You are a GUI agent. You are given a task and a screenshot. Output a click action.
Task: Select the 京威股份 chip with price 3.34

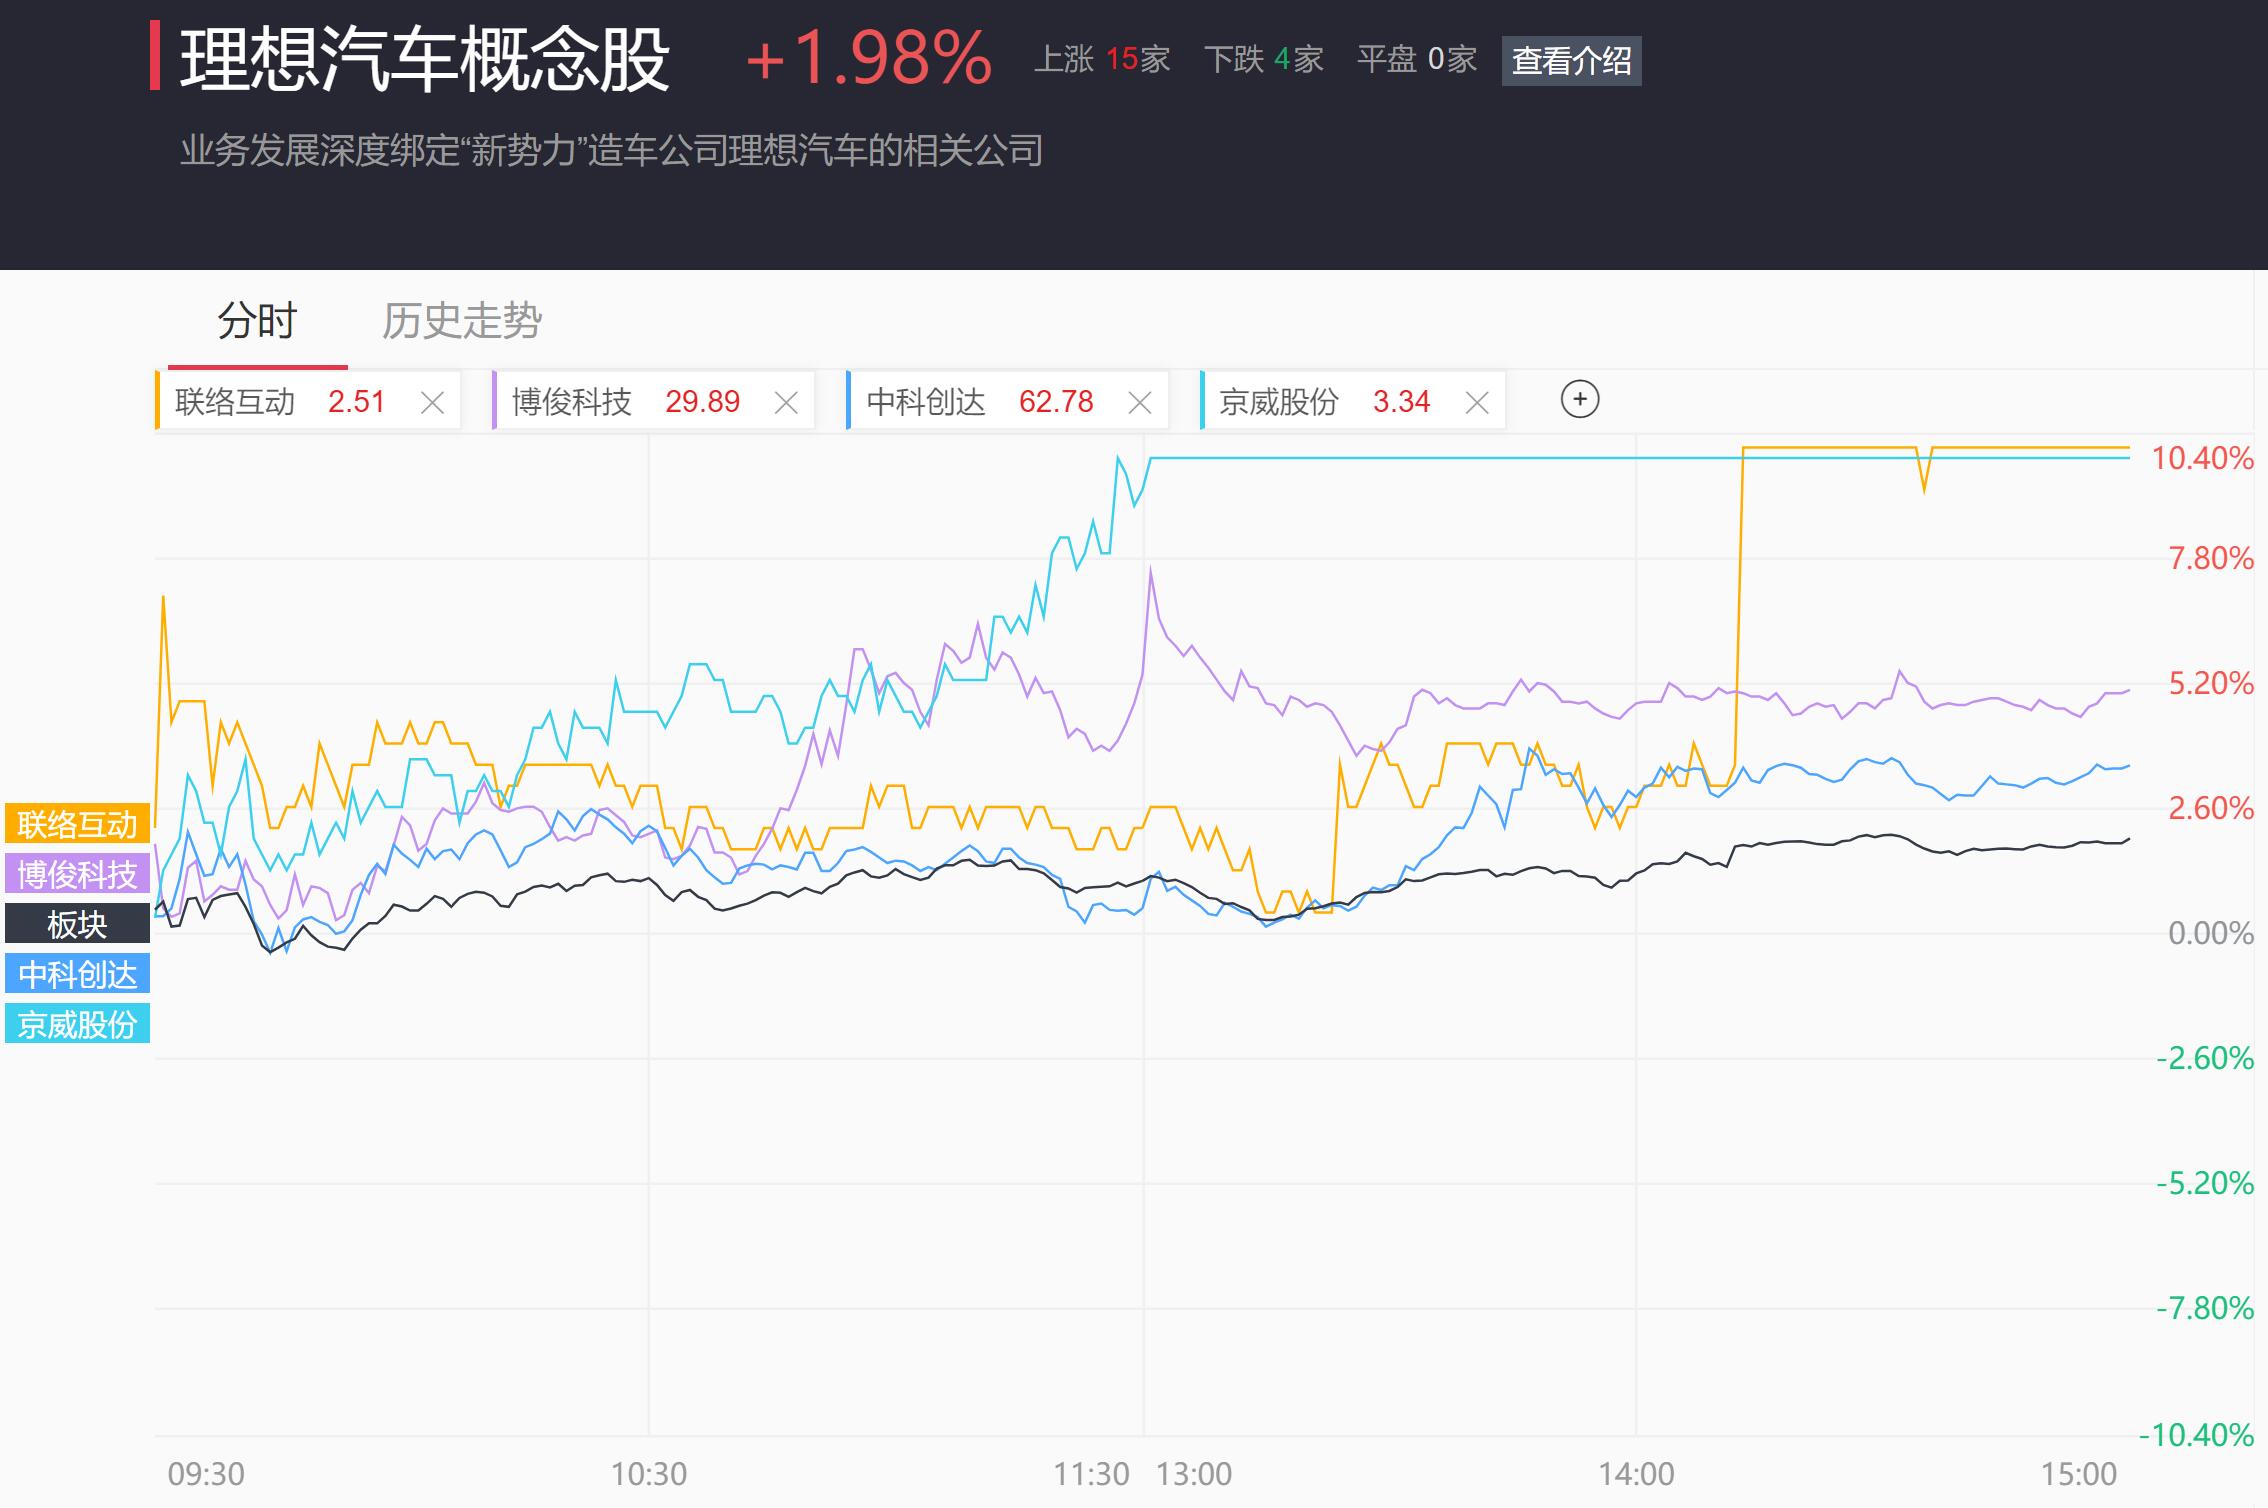(x=1353, y=401)
